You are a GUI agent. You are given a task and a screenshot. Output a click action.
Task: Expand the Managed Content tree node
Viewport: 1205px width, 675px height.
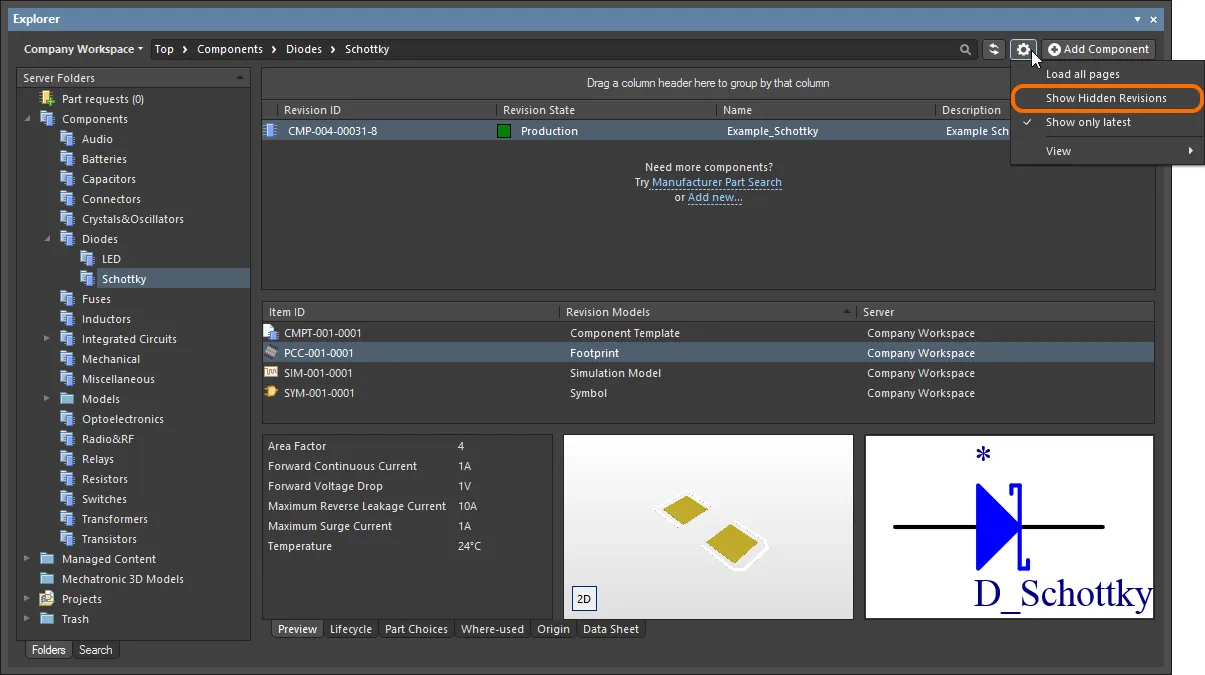27,559
